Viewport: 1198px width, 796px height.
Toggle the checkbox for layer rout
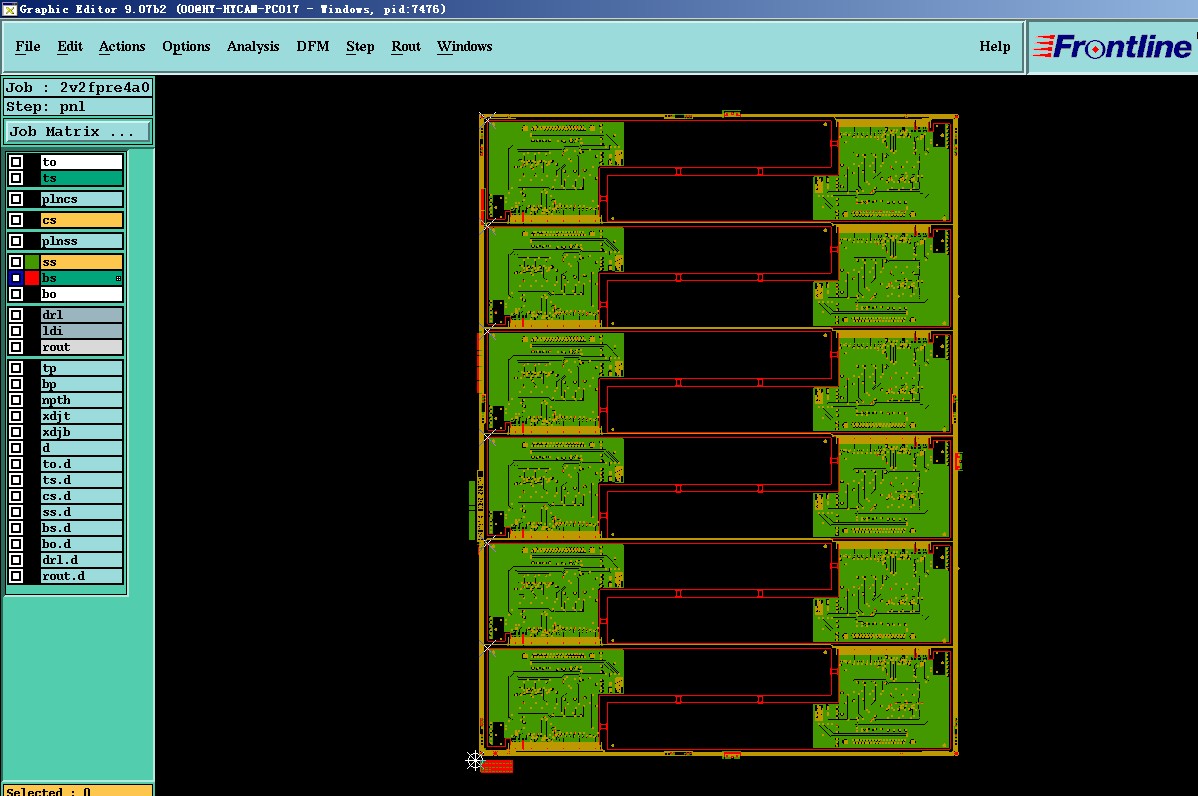(16, 347)
